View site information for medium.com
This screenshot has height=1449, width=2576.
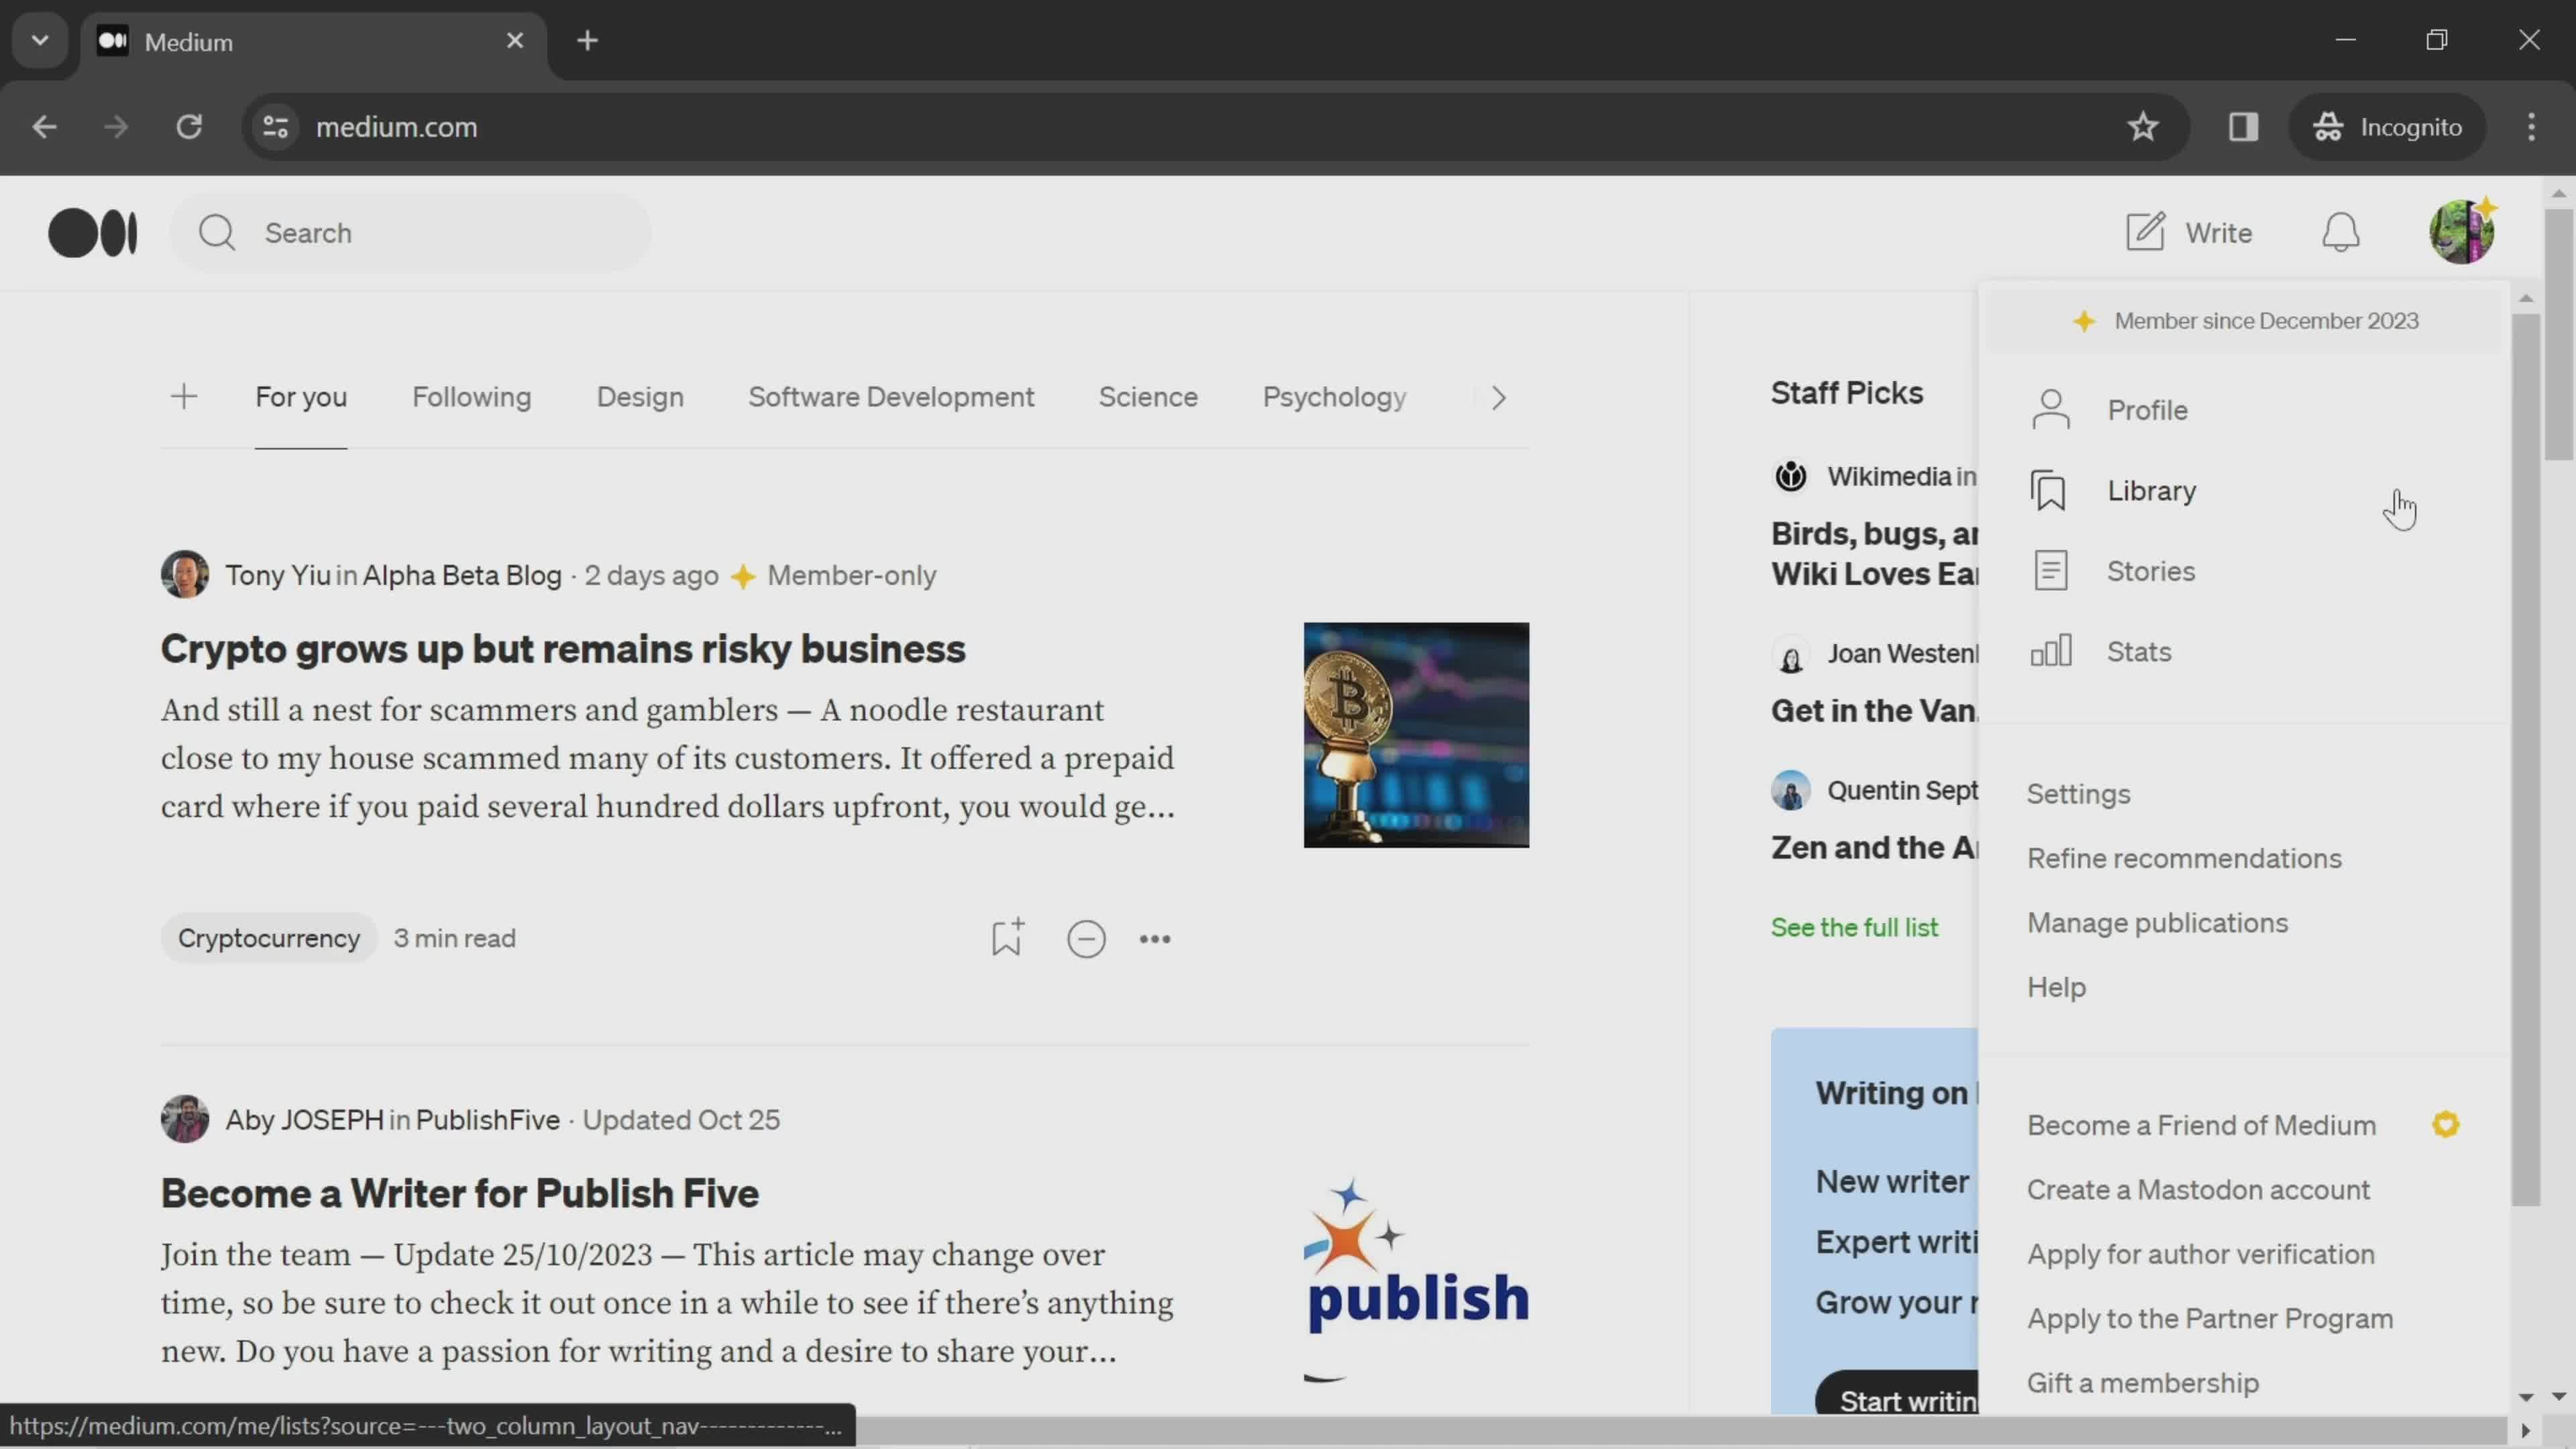(x=276, y=127)
